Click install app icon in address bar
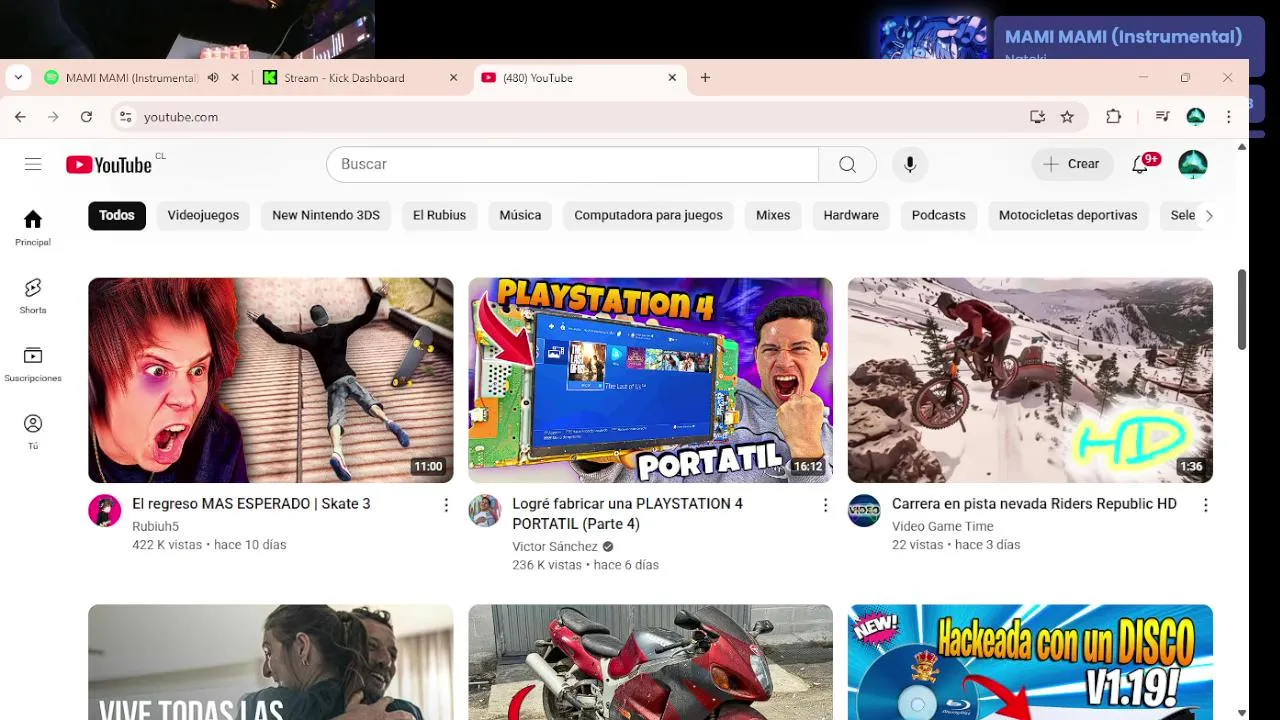Viewport: 1280px width, 720px height. 1037,117
